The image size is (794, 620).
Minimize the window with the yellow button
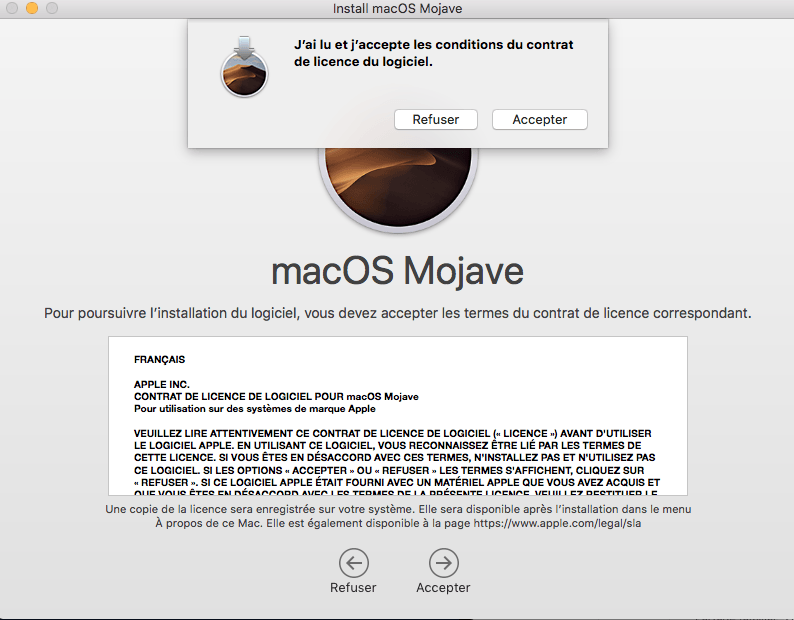pyautogui.click(x=31, y=9)
